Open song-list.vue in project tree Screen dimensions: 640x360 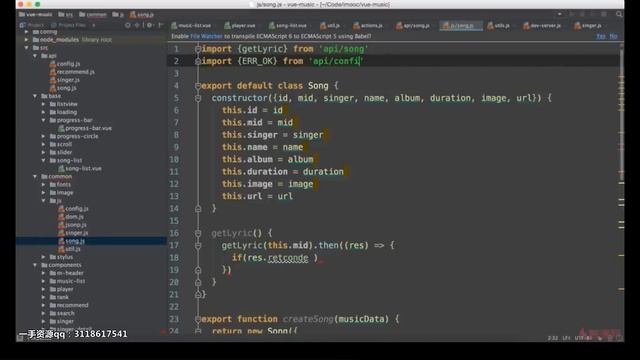coord(80,168)
